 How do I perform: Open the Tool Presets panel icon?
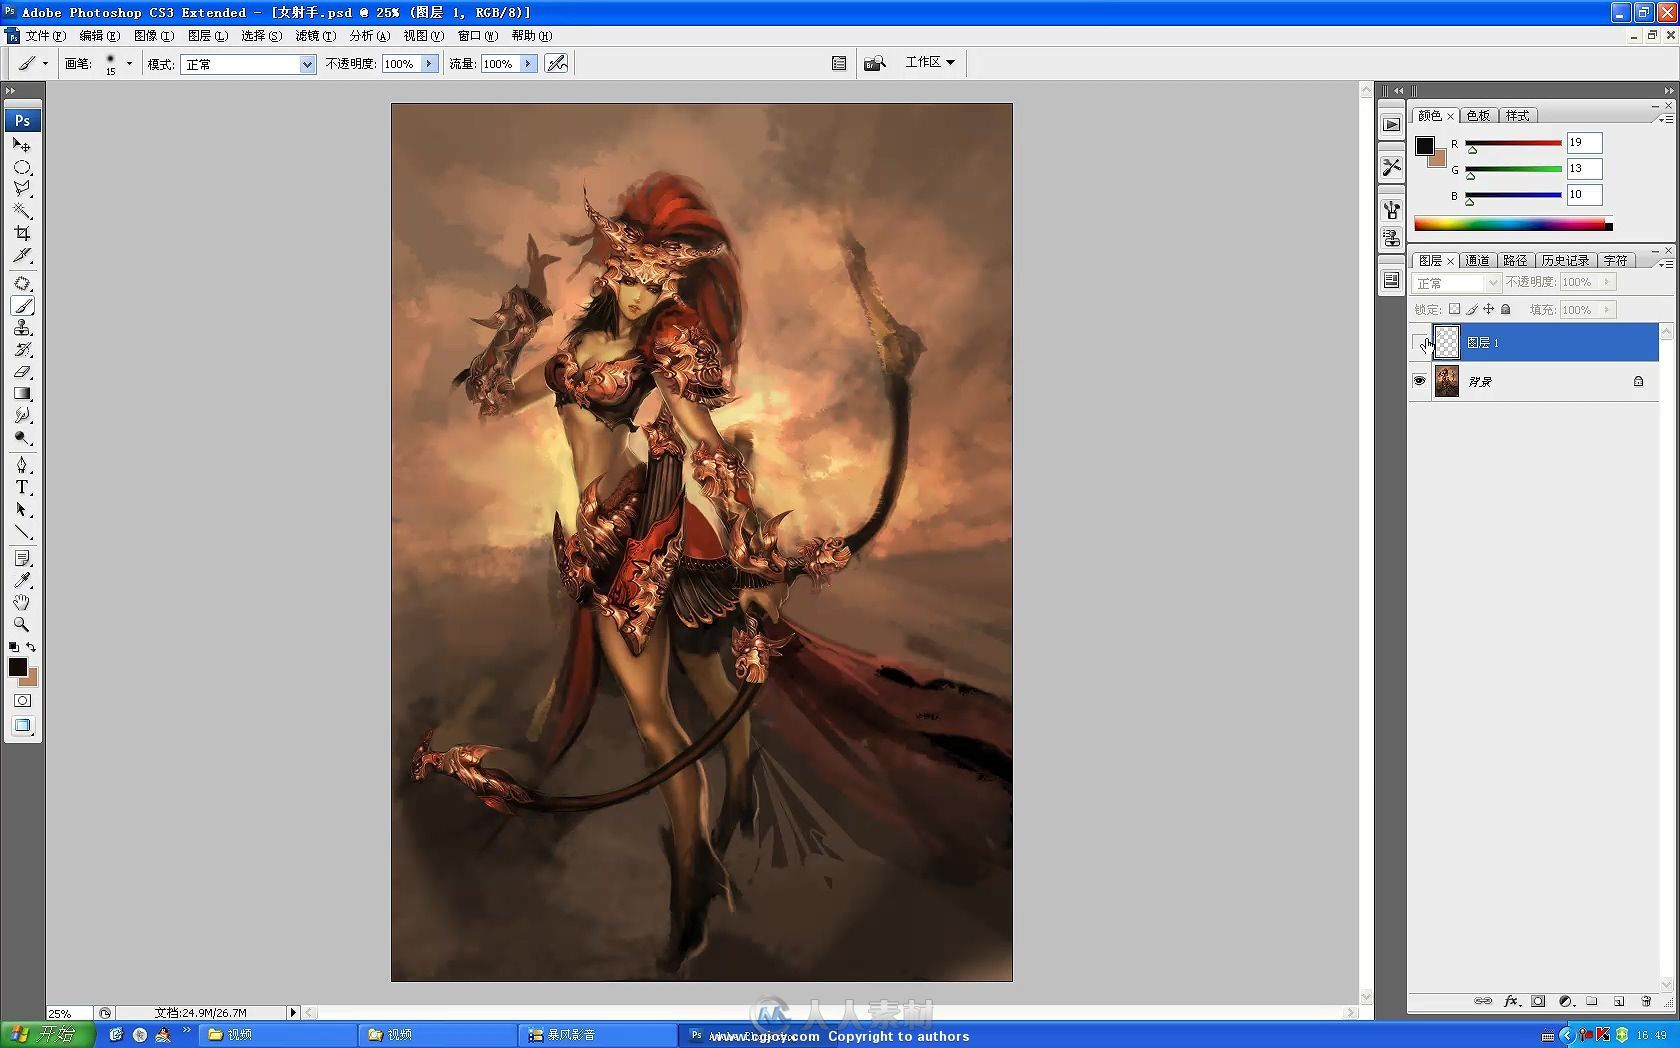pyautogui.click(x=1391, y=167)
